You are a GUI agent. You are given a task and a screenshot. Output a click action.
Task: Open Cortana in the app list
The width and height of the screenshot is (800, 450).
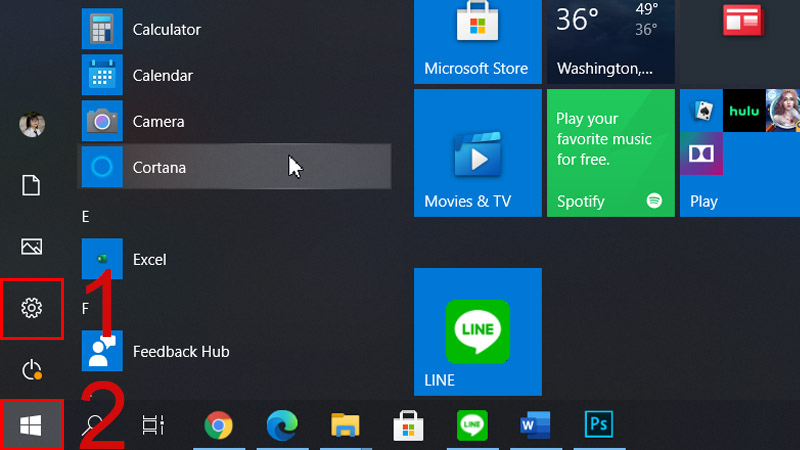[235, 167]
